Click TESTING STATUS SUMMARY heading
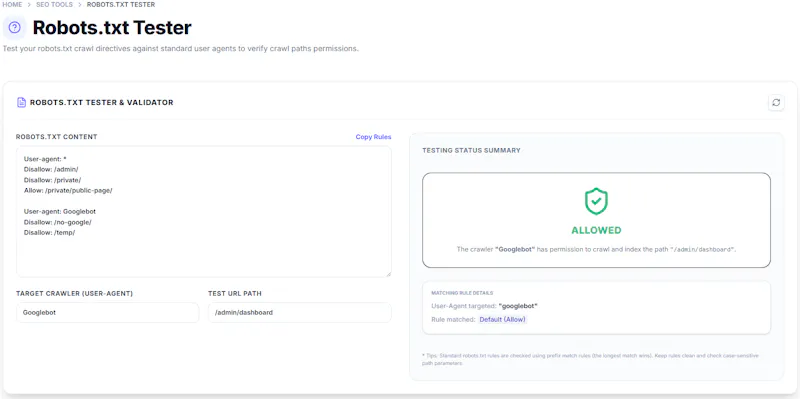Screen dimensions: 800x399 point(471,151)
